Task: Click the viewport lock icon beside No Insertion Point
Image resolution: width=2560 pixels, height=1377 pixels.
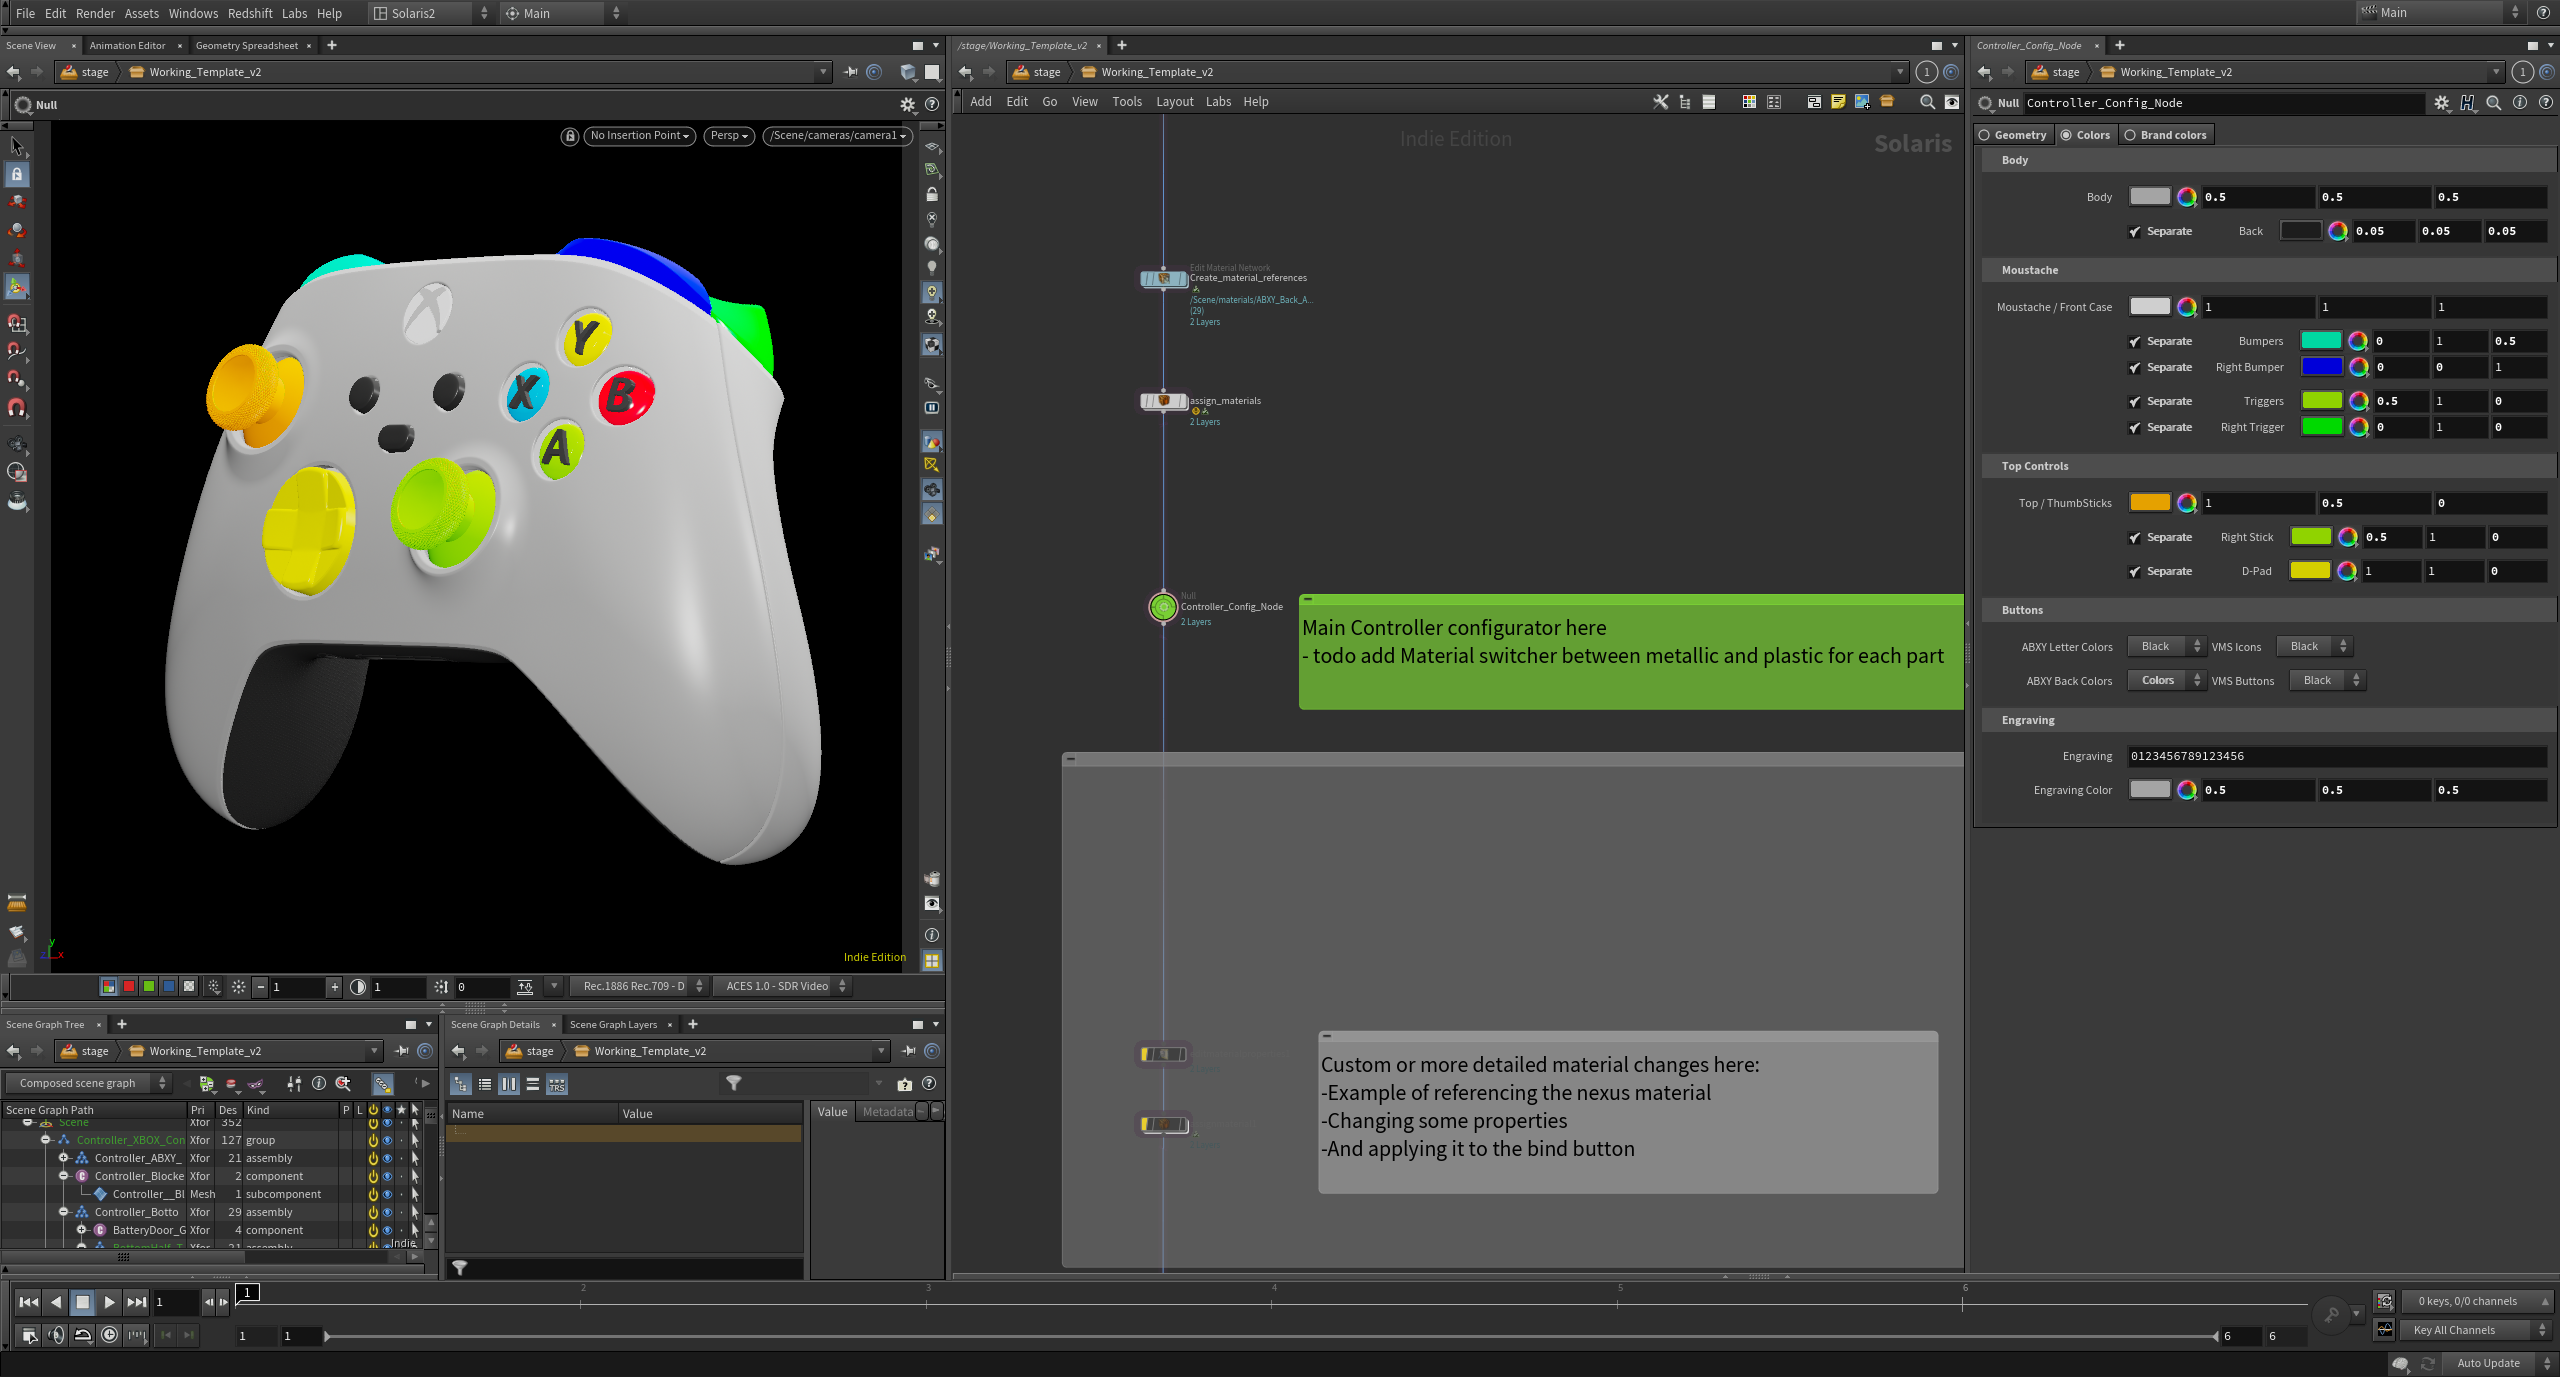Action: pyautogui.click(x=570, y=136)
